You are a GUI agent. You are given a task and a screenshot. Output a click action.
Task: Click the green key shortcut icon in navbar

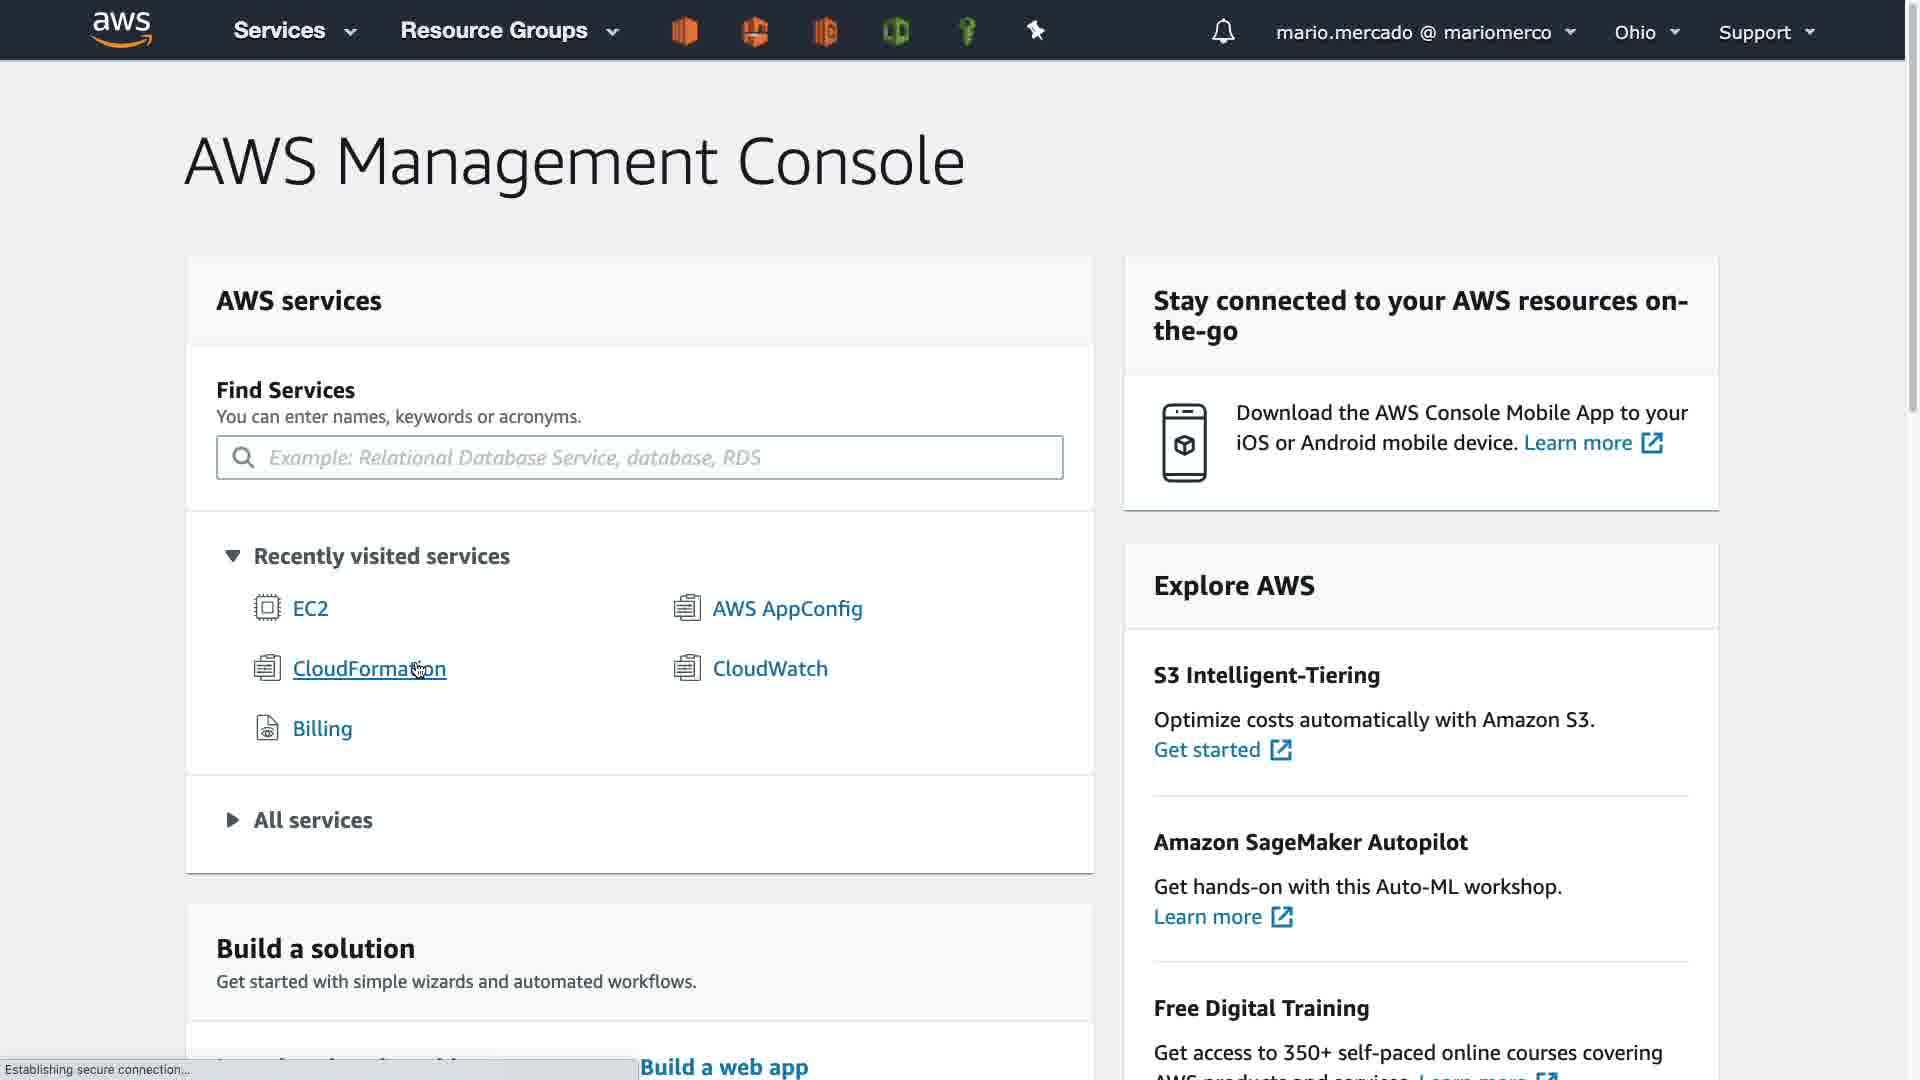pos(966,32)
